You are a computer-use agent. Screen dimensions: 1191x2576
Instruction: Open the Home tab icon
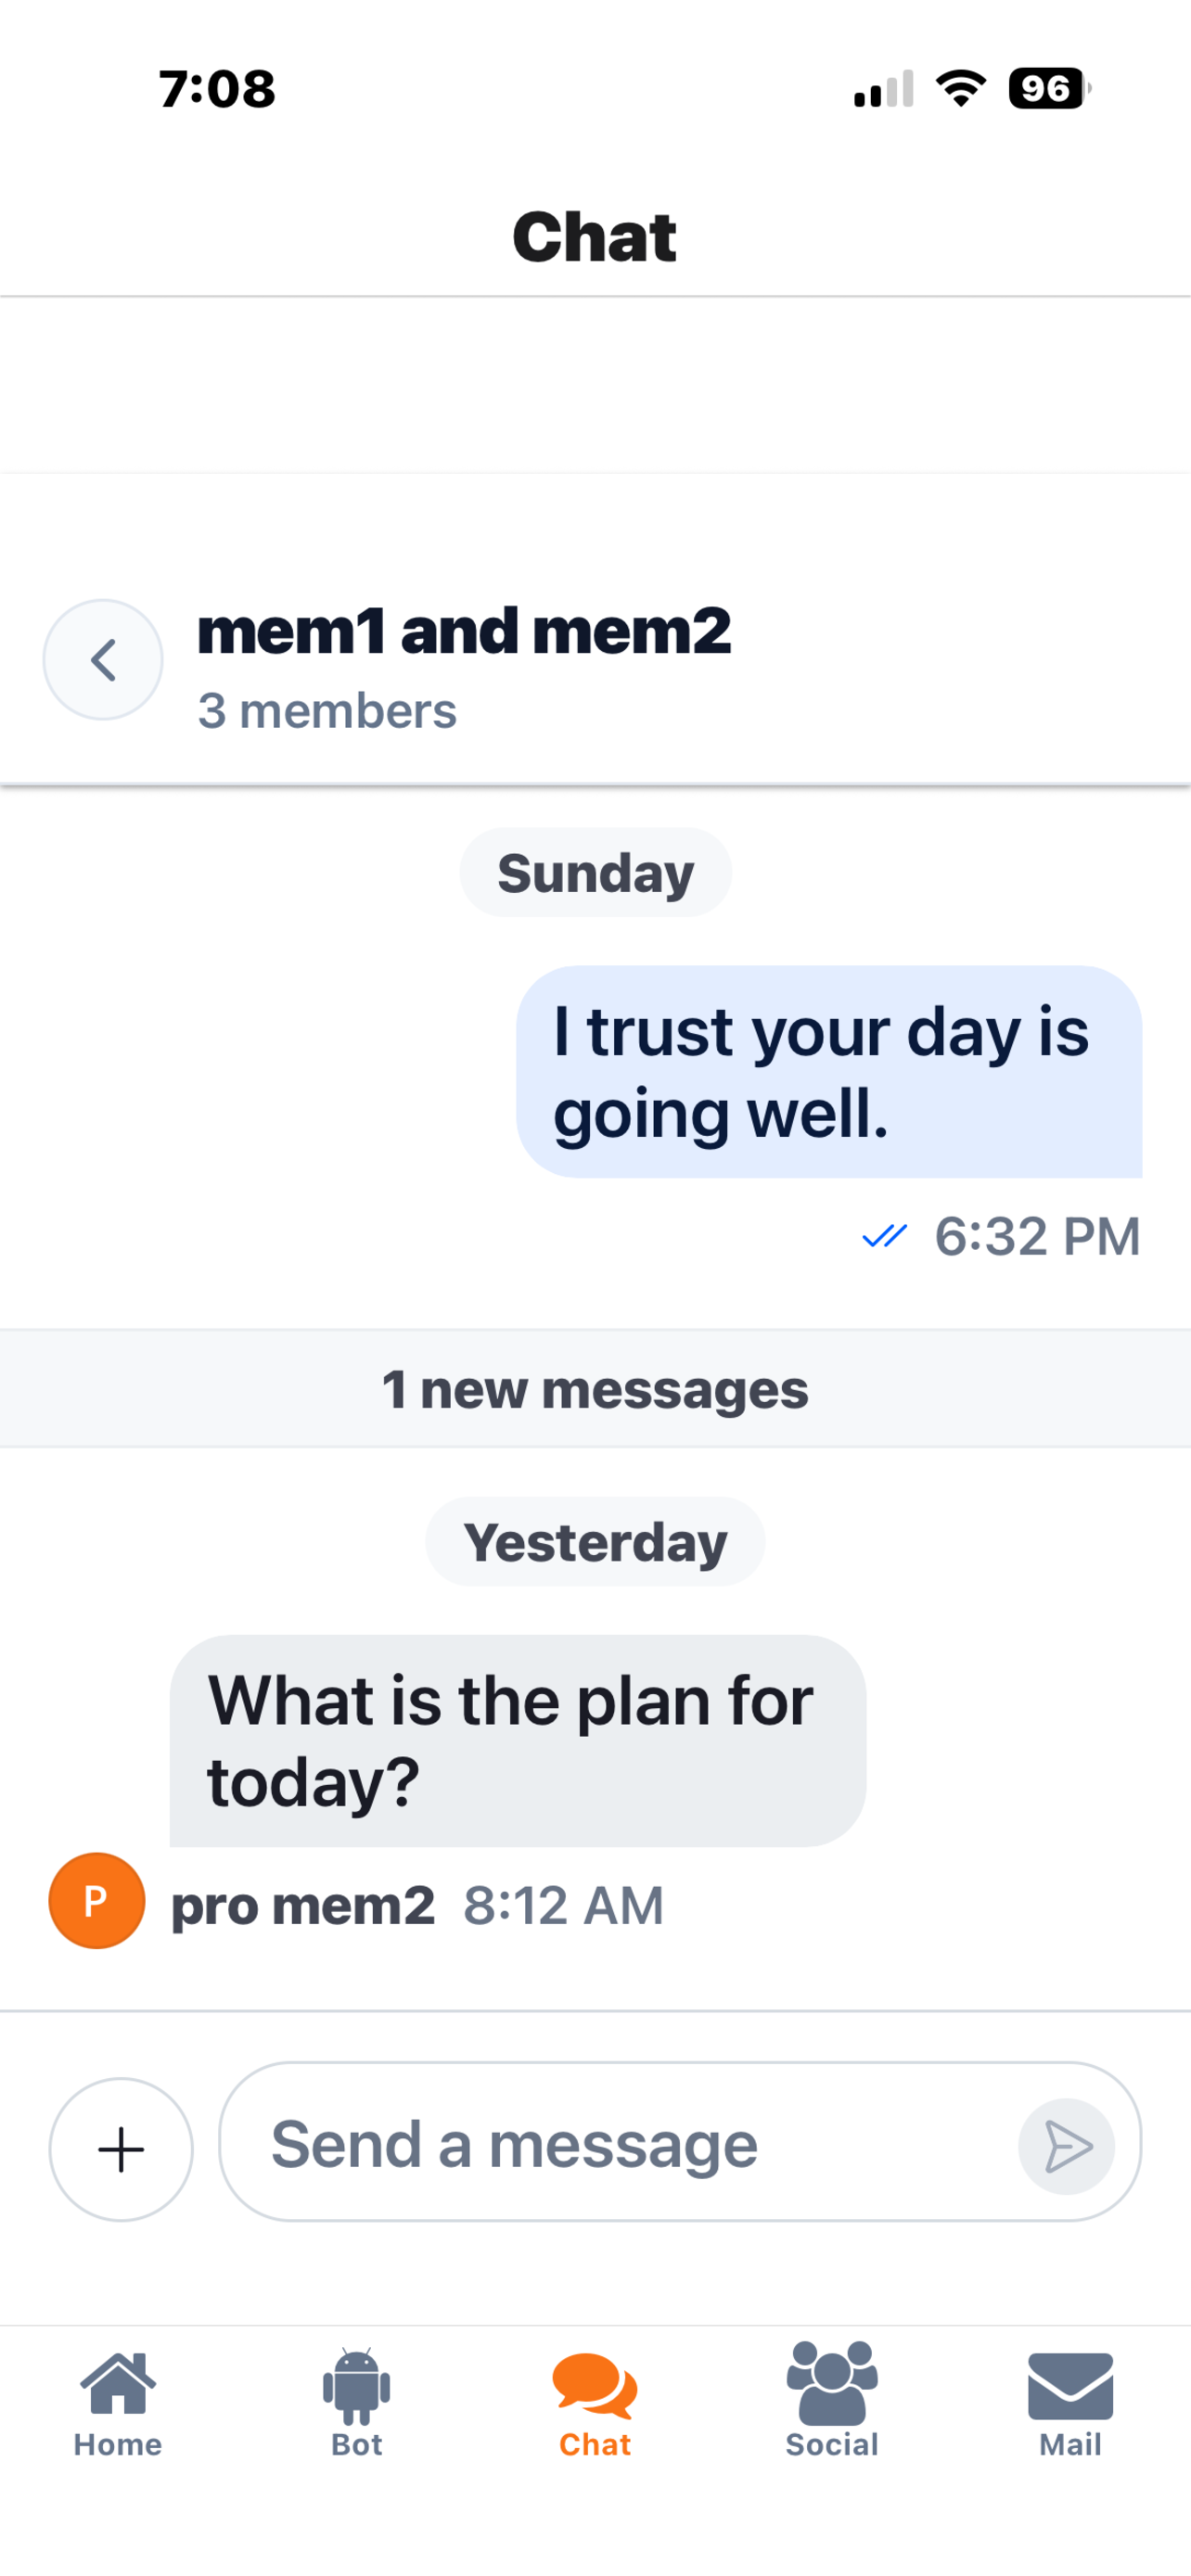(x=118, y=2383)
